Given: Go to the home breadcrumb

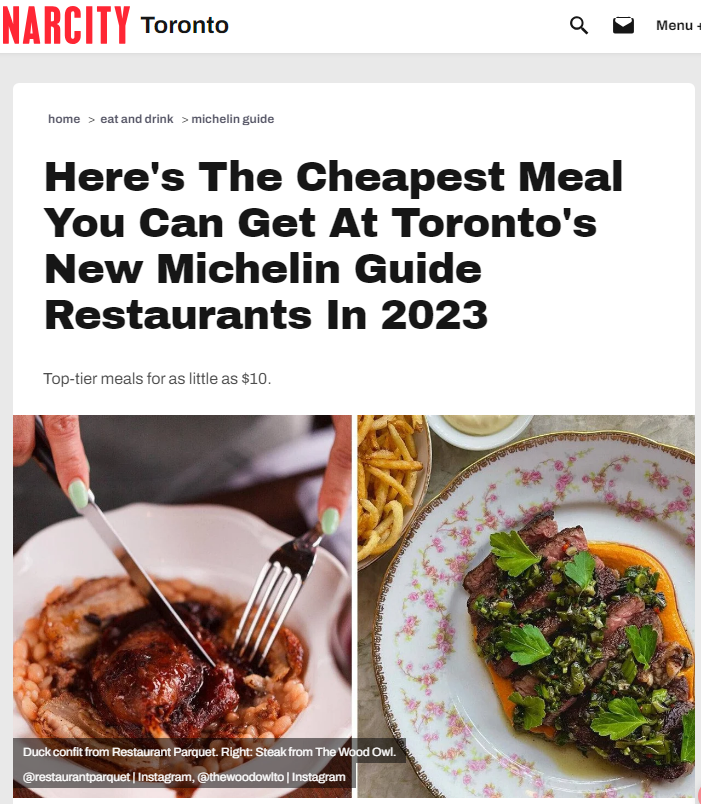Looking at the screenshot, I should click(64, 119).
